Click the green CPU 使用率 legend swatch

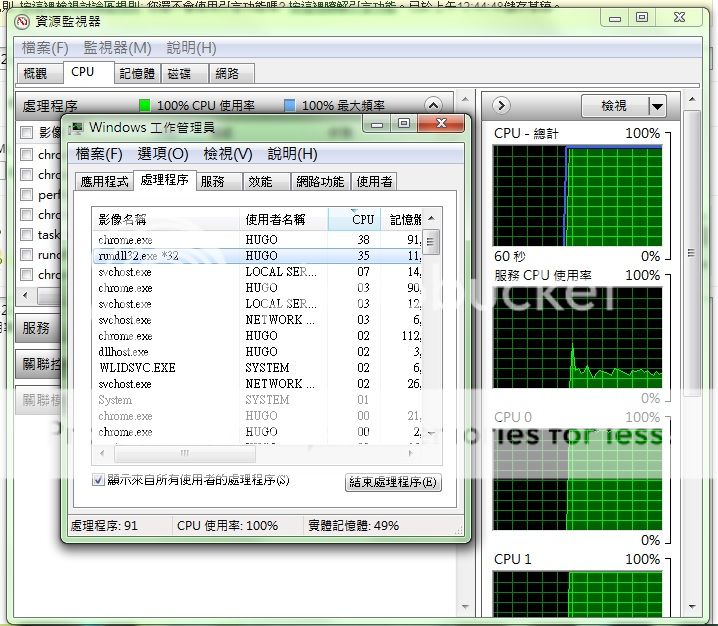[145, 106]
